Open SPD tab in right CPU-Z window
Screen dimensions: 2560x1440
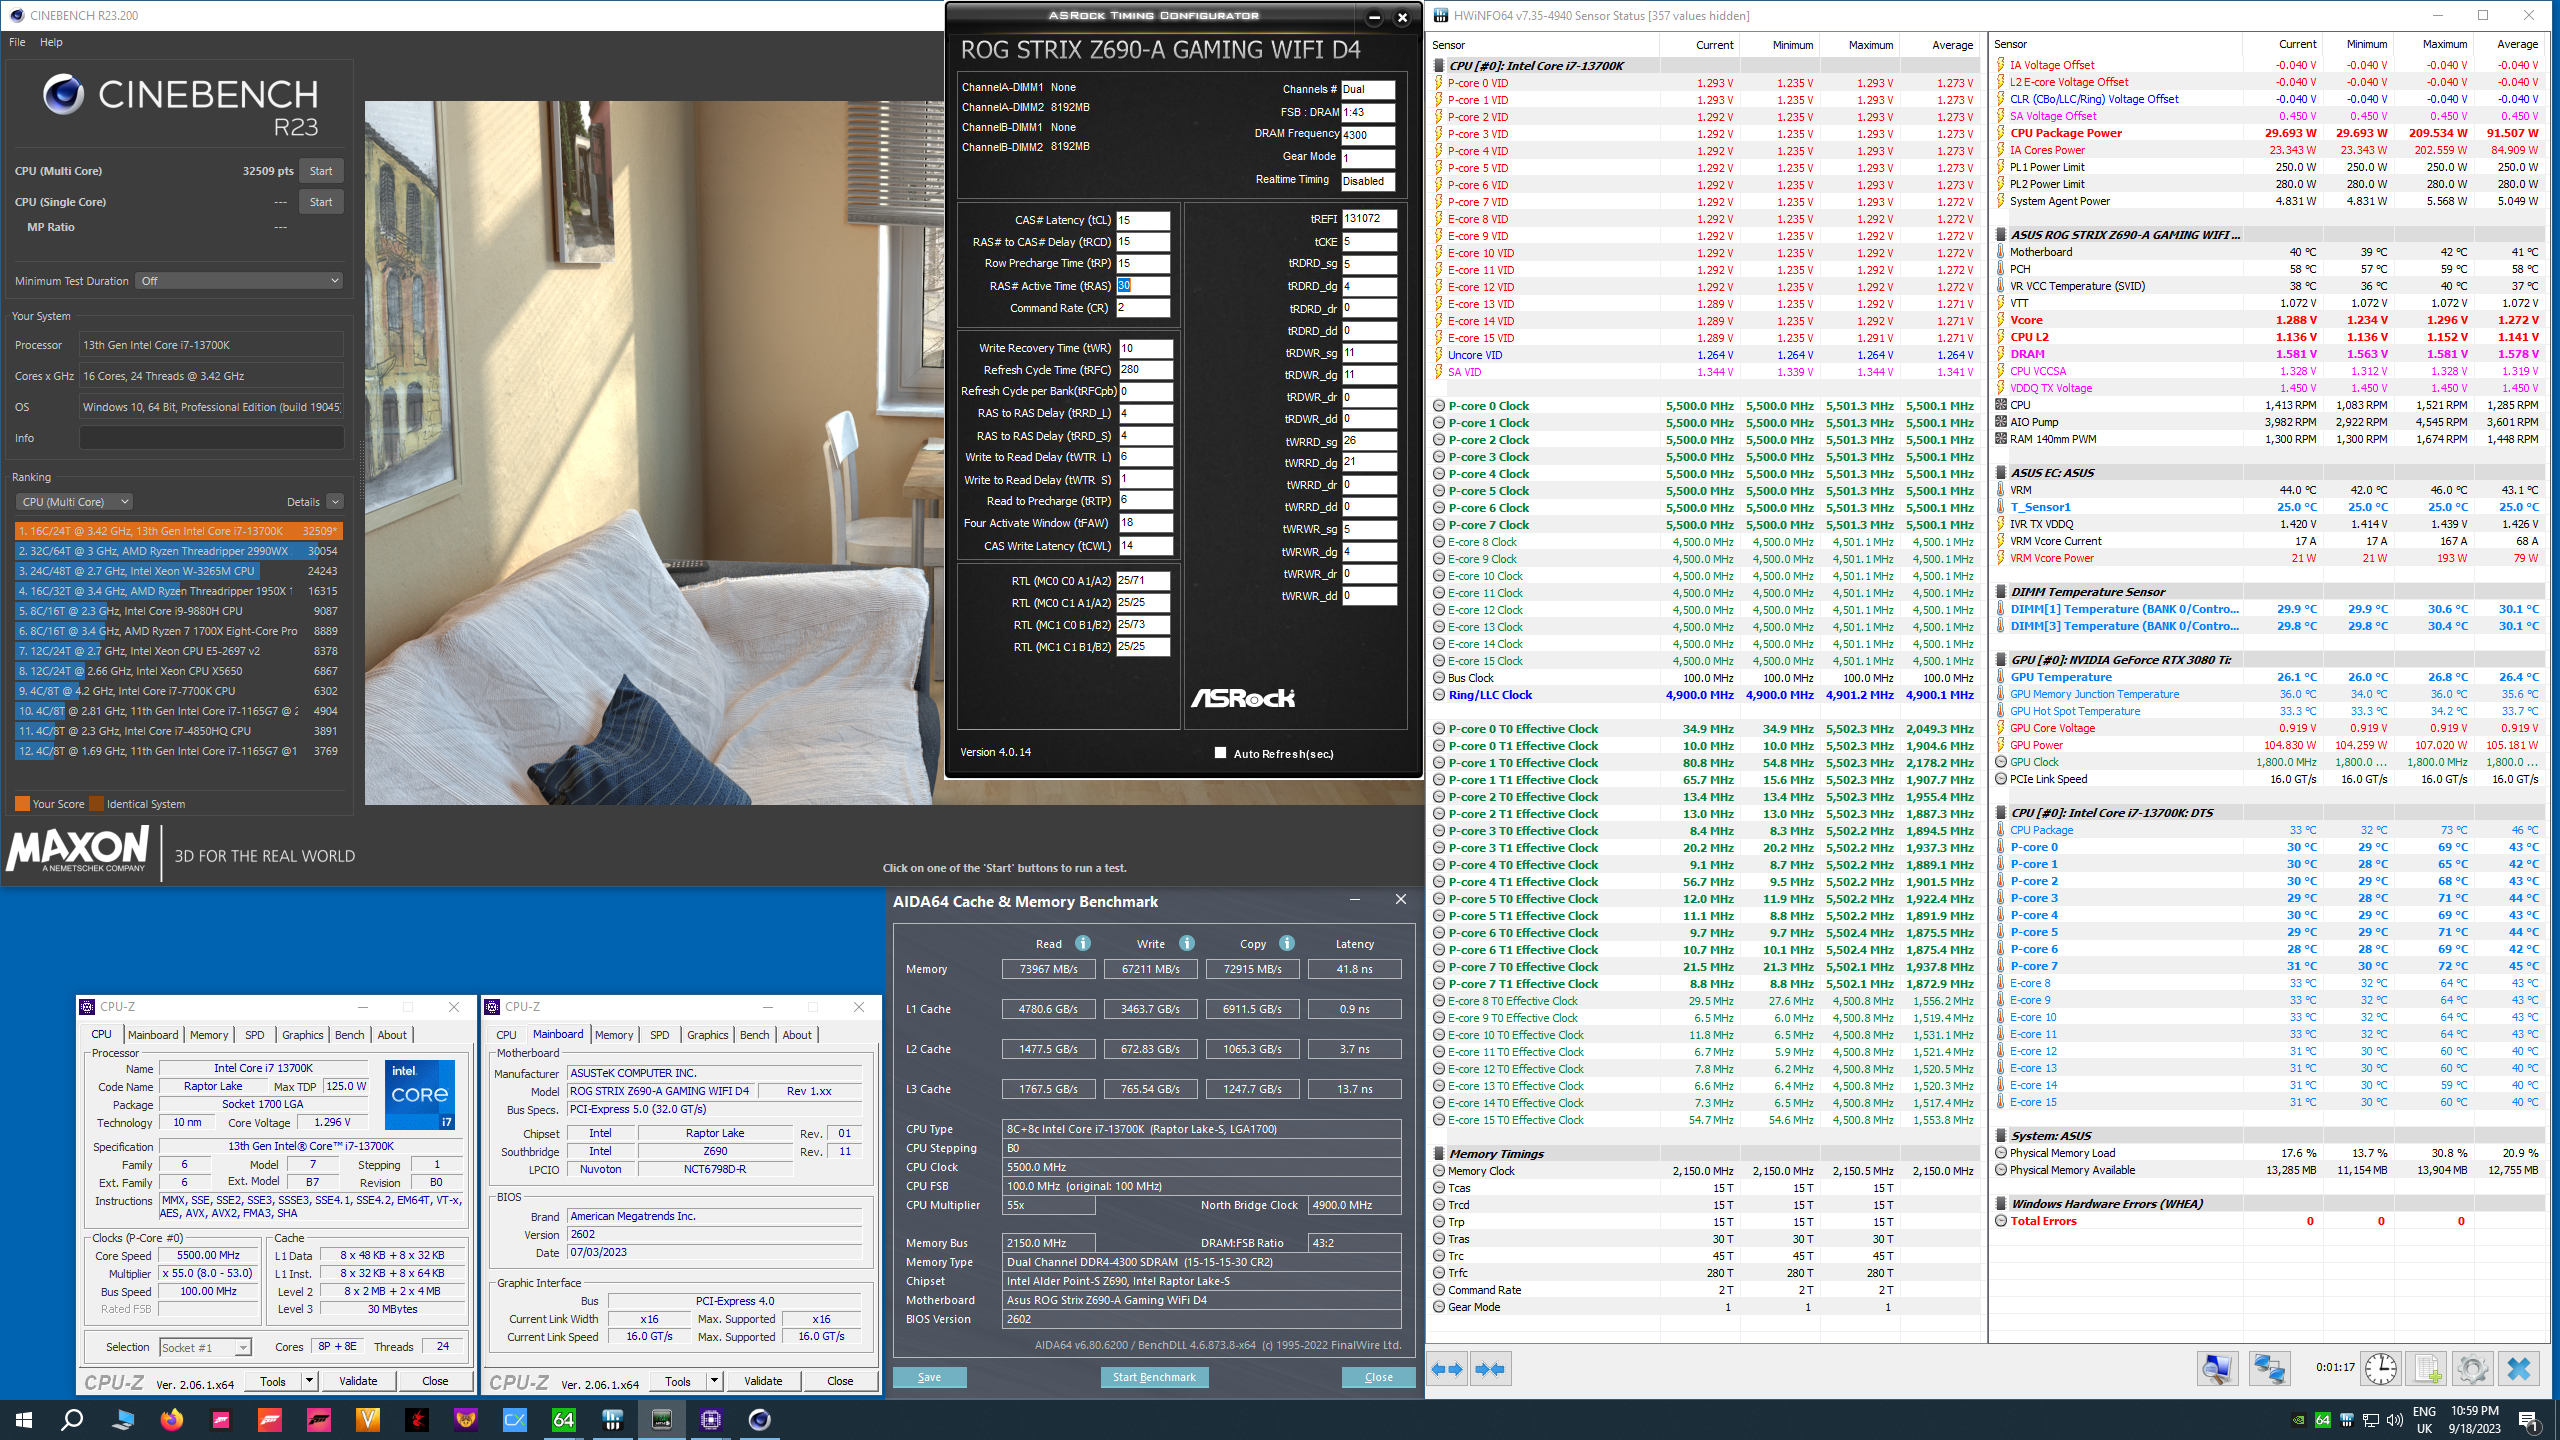[660, 1035]
